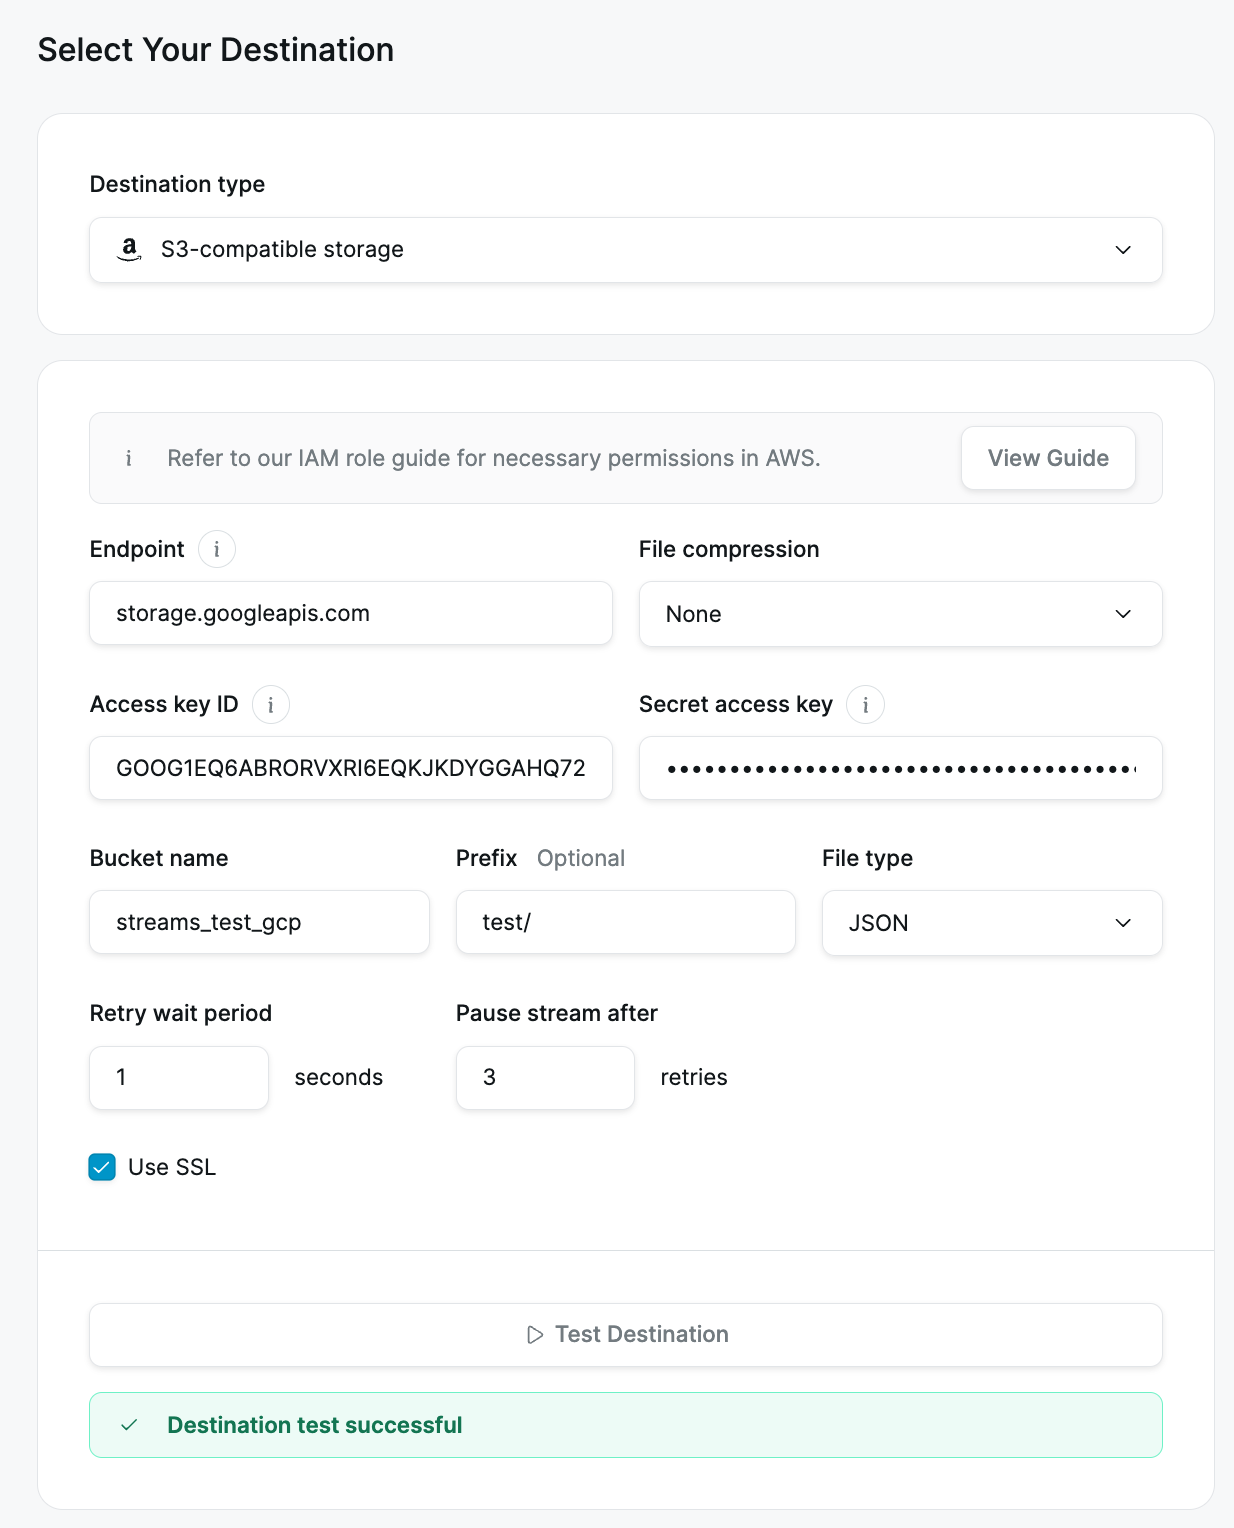Click into the Secret access key field
The image size is (1234, 1528).
coord(900,768)
